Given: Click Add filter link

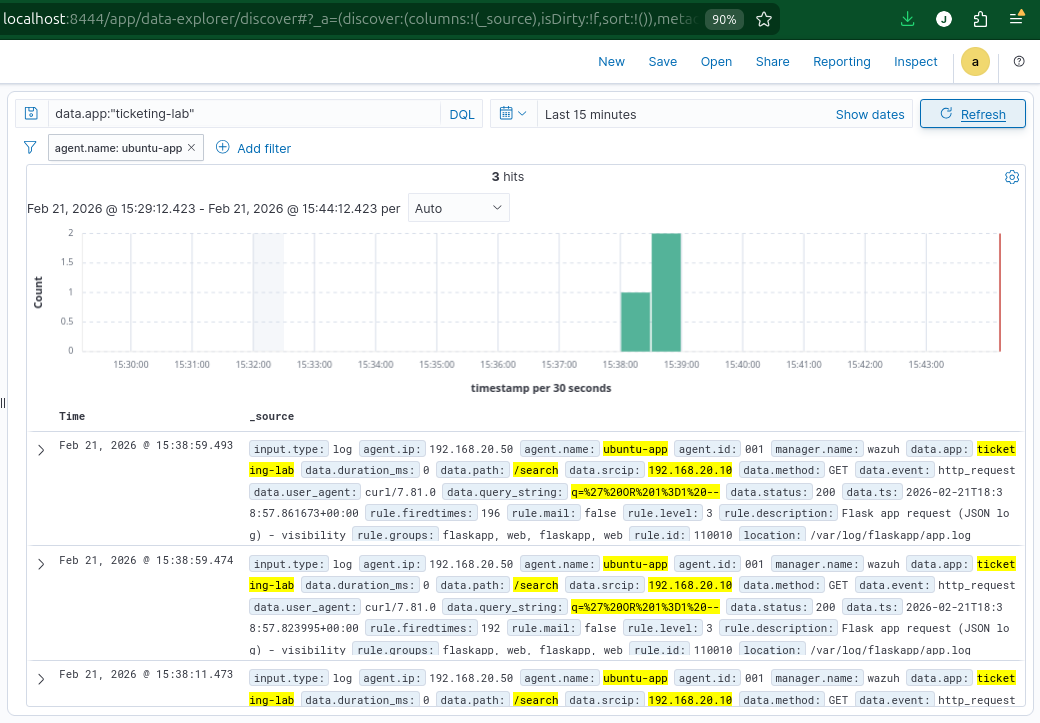Looking at the screenshot, I should tap(264, 149).
